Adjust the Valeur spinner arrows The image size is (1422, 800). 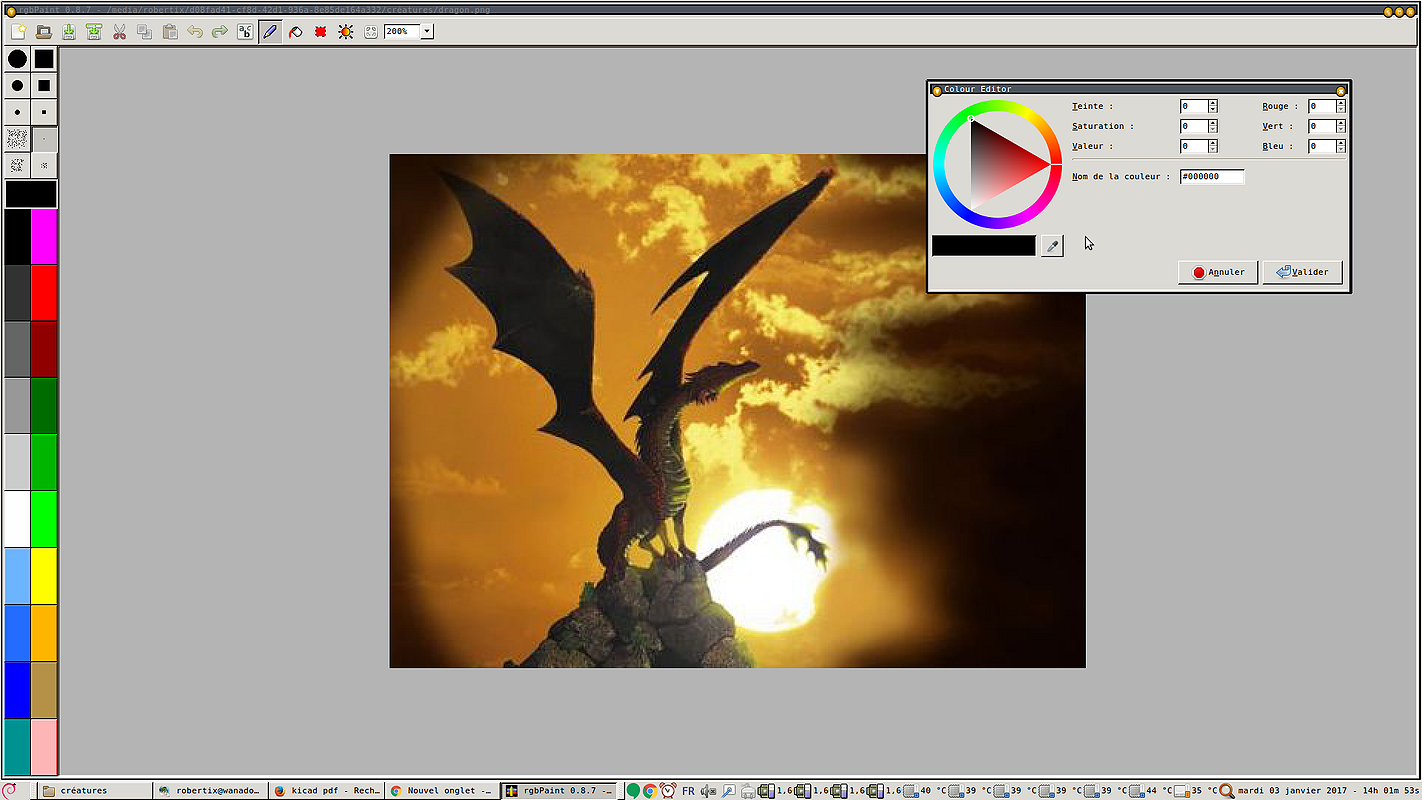1213,146
